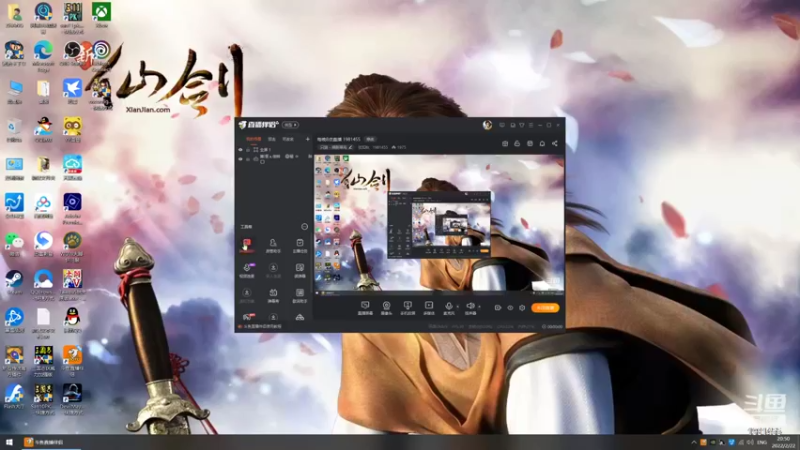
Task: Click the record video icon near gear
Action: (497, 308)
